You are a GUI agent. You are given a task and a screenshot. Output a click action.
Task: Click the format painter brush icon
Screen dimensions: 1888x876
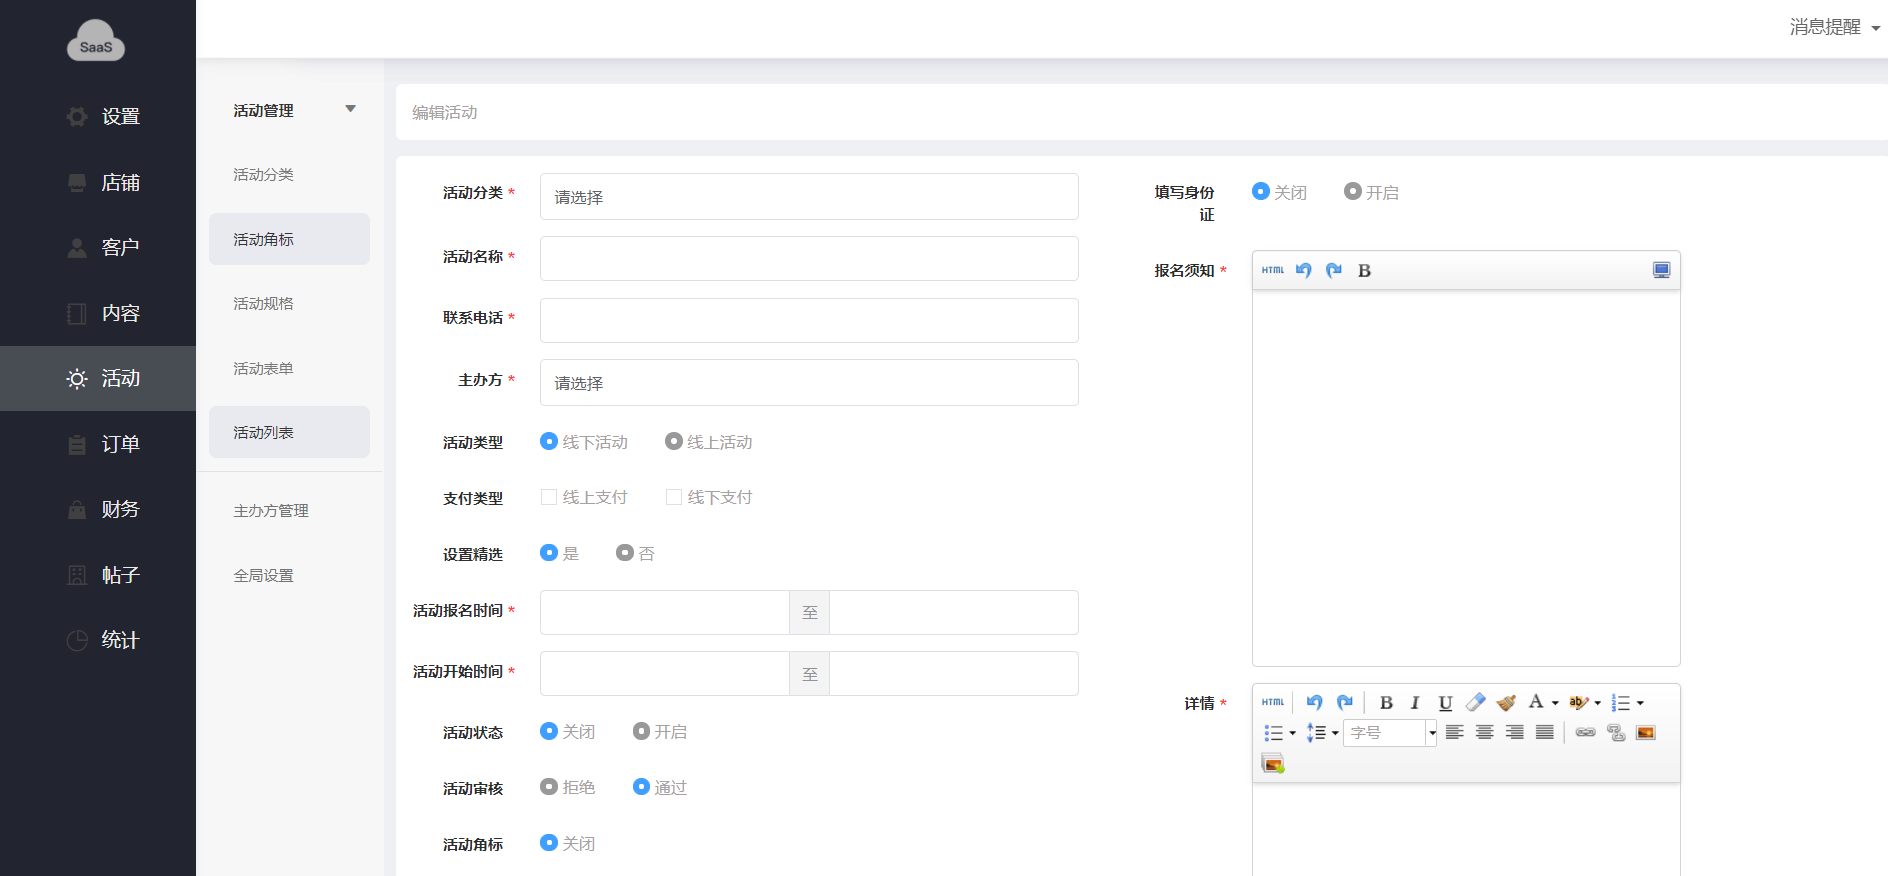pos(1506,702)
